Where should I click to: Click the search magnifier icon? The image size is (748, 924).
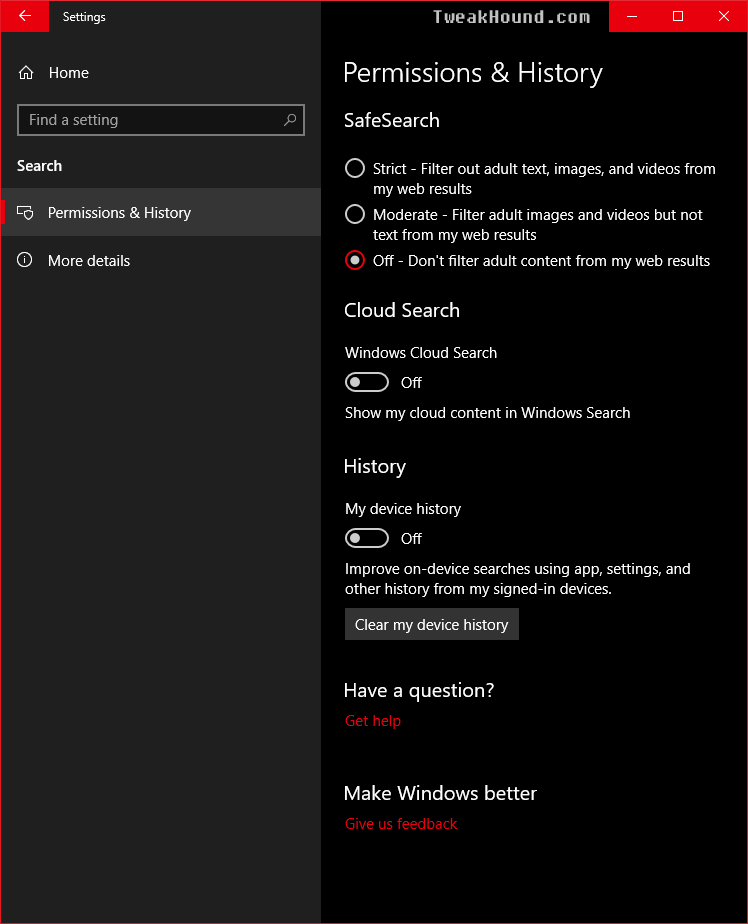(x=289, y=120)
